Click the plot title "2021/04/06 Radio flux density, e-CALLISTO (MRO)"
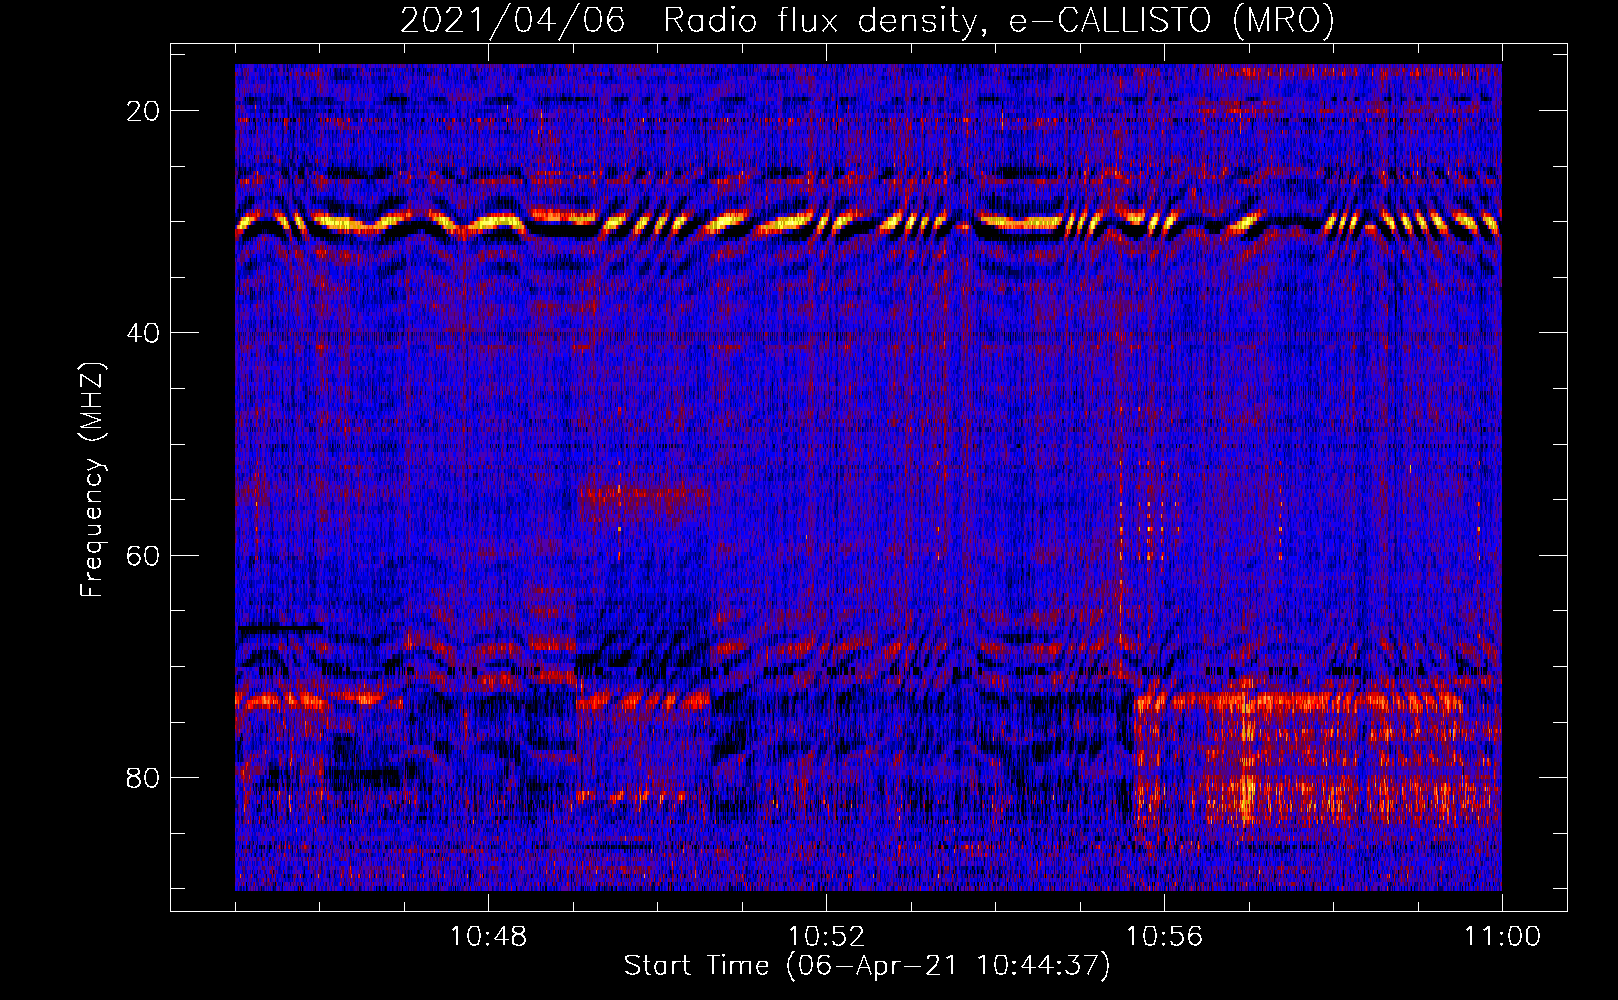This screenshot has height=1000, width=1618. point(867,20)
